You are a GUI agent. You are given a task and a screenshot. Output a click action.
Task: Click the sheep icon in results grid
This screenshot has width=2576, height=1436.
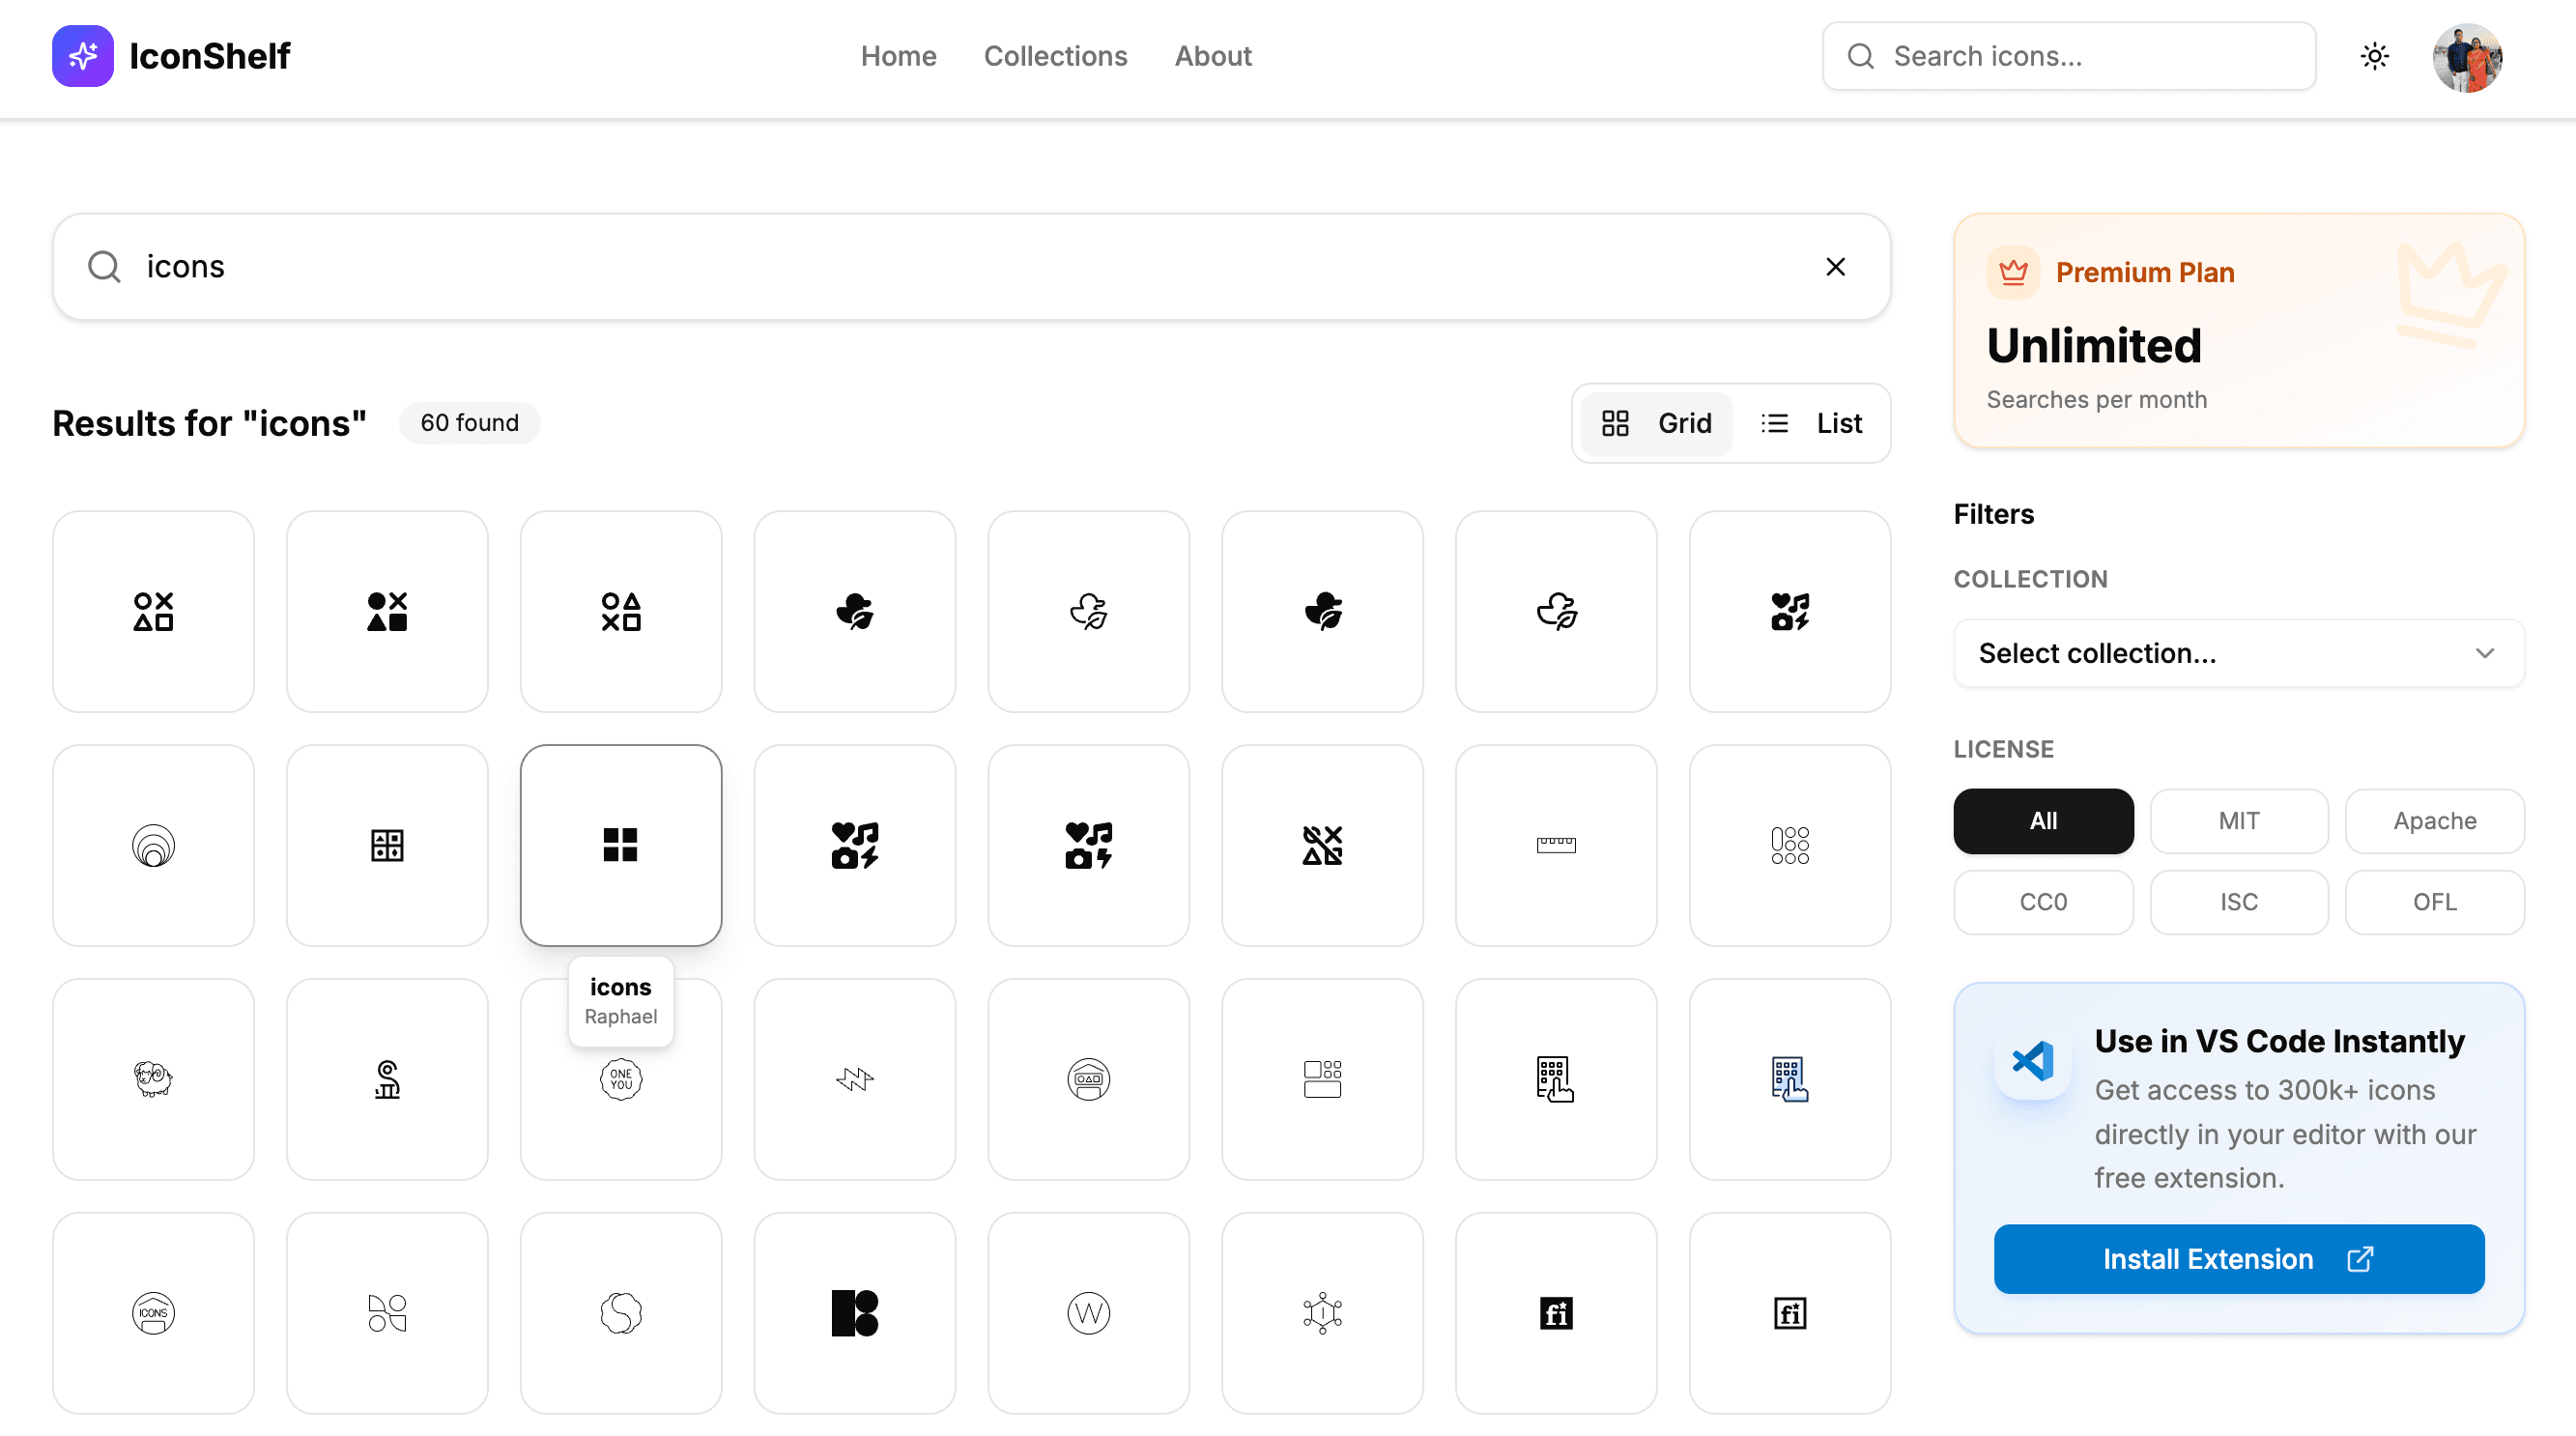[x=153, y=1079]
